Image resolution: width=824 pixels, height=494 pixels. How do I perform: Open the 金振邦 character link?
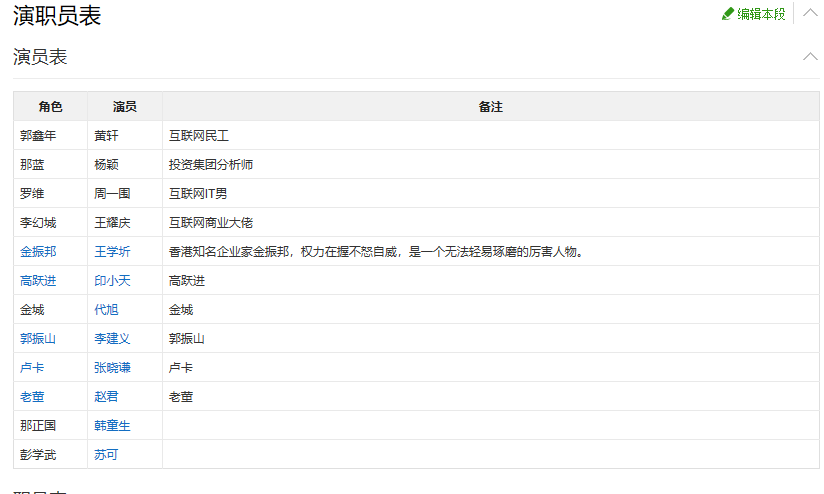(x=38, y=252)
